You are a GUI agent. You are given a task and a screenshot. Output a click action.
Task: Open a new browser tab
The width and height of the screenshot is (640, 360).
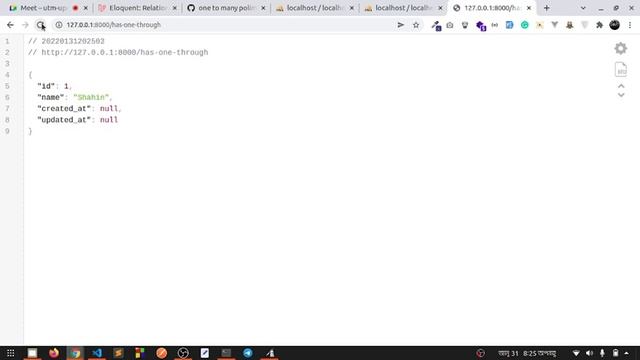click(x=547, y=8)
